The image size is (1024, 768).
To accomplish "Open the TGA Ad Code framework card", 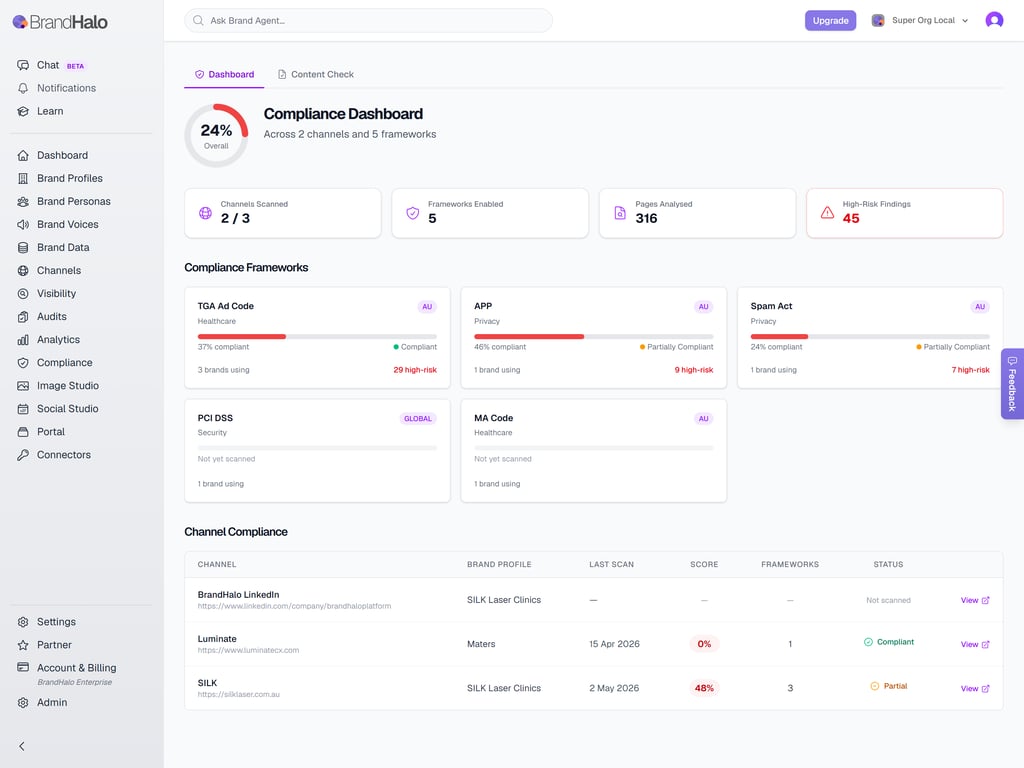I will click(x=317, y=338).
